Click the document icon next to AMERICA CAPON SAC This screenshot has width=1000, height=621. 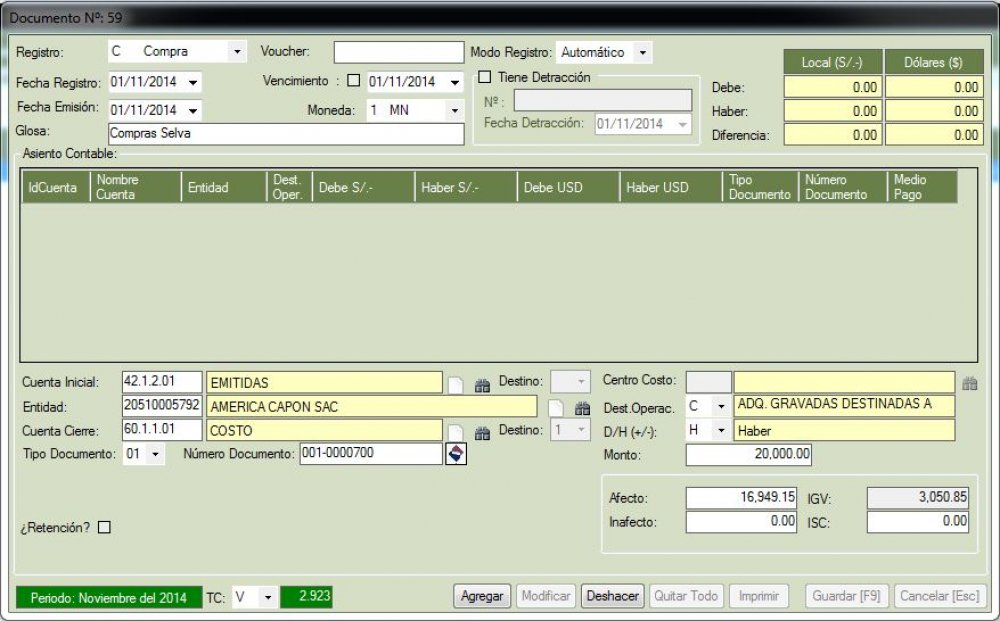coord(556,409)
